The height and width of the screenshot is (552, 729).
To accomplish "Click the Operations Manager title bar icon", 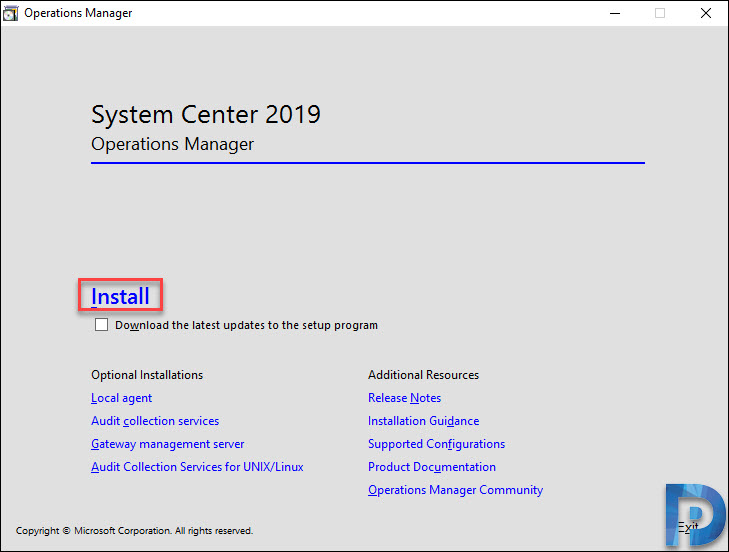I will coord(10,13).
